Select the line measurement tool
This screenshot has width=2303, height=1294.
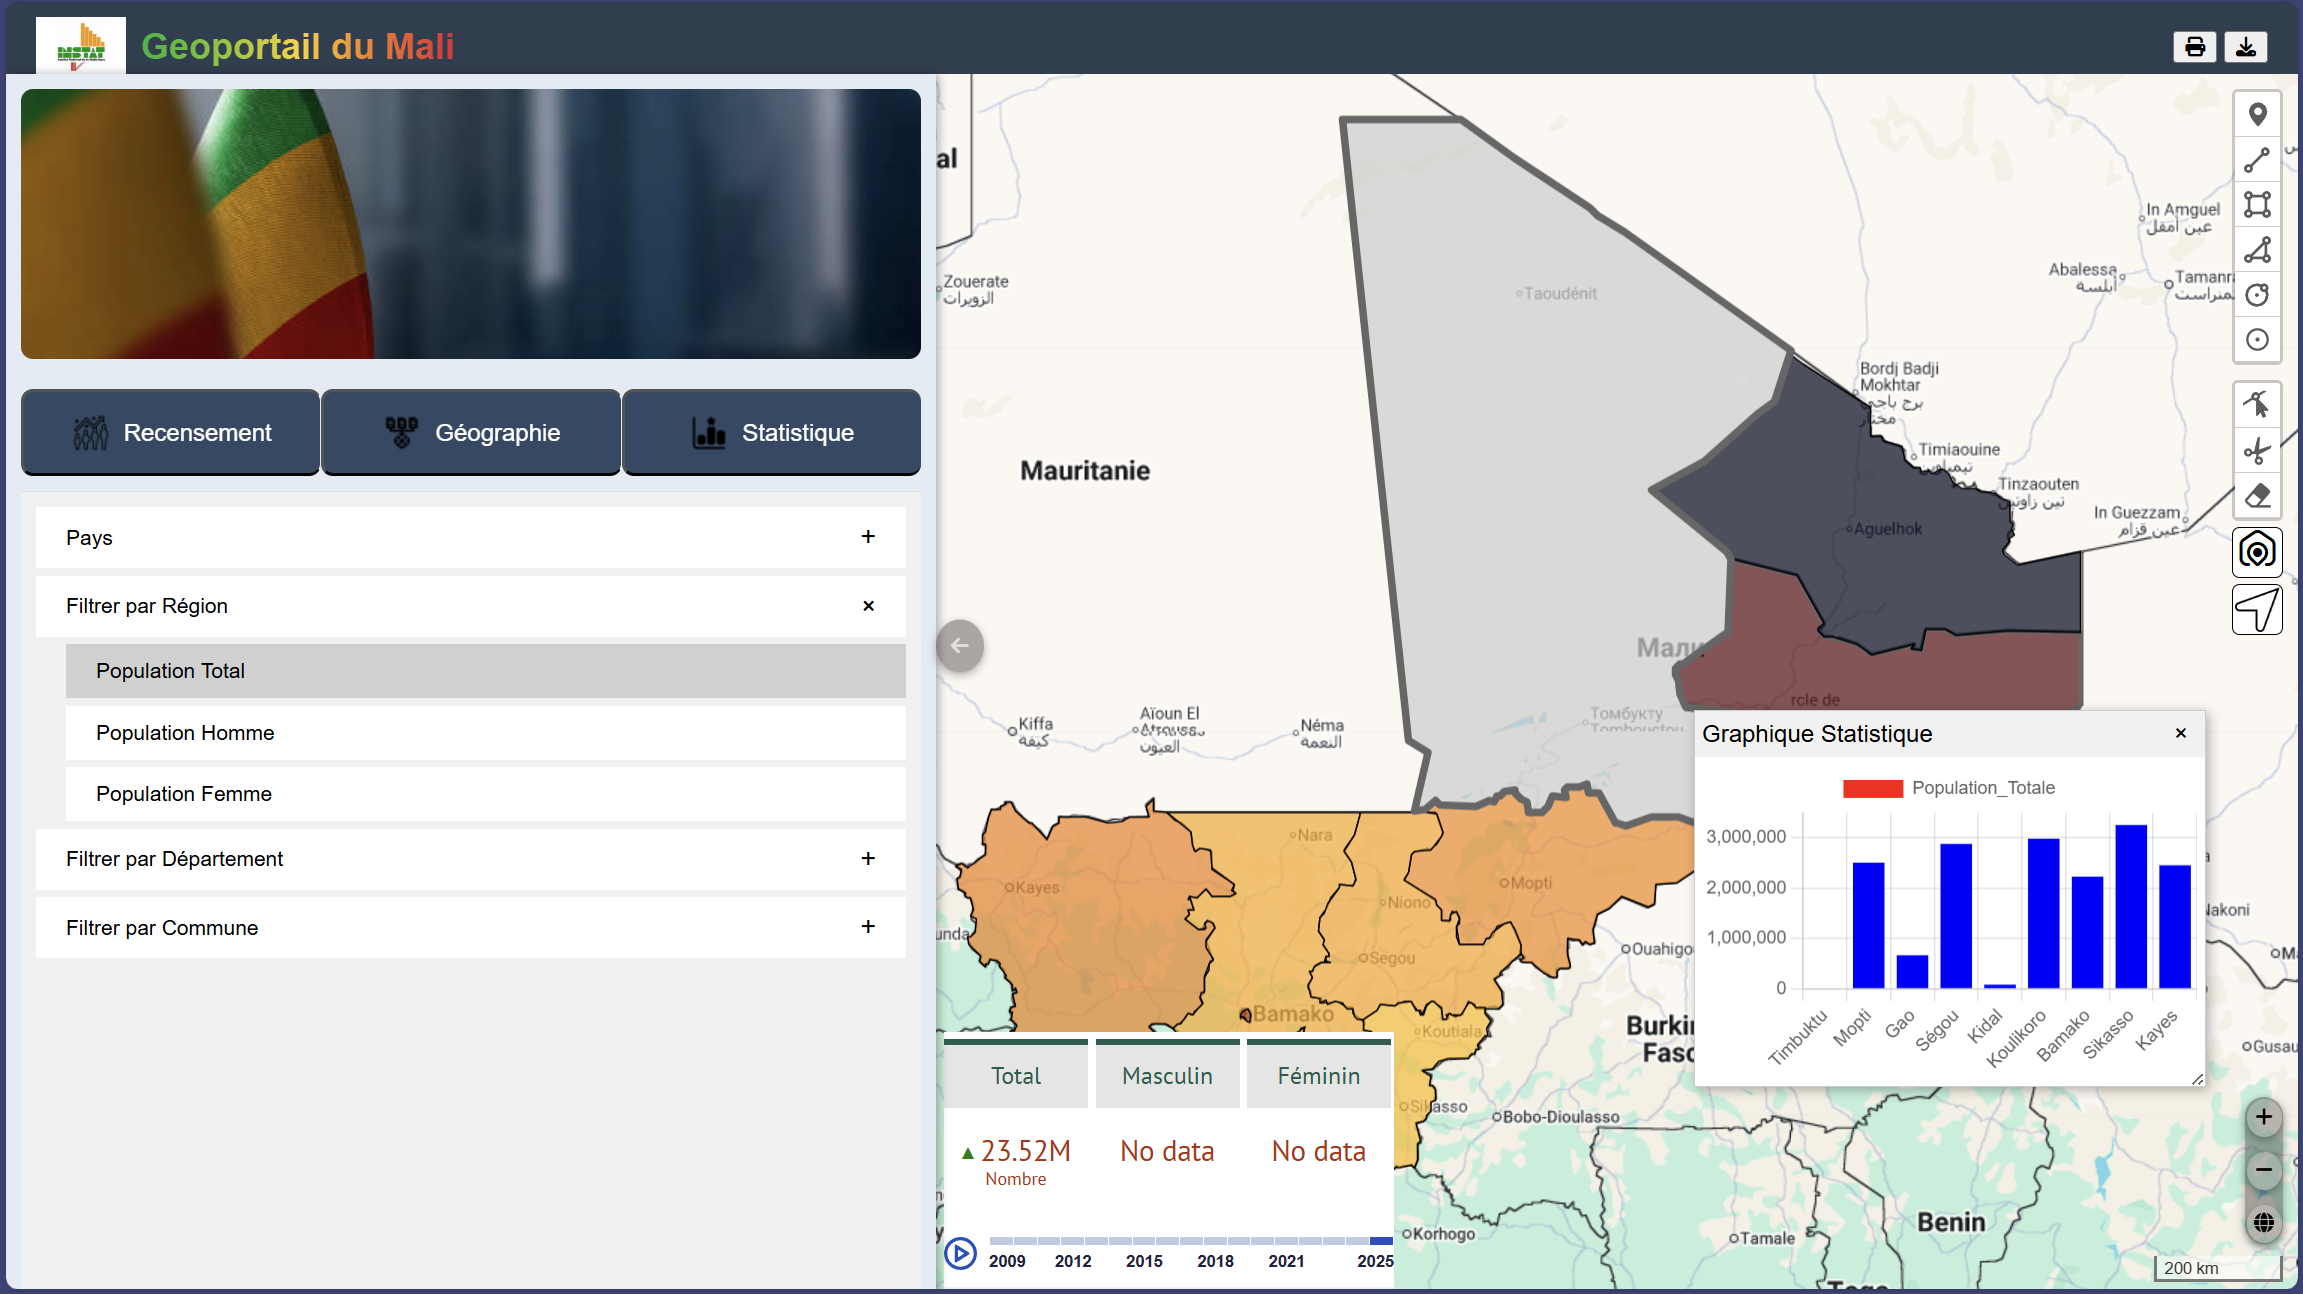pyautogui.click(x=2257, y=159)
